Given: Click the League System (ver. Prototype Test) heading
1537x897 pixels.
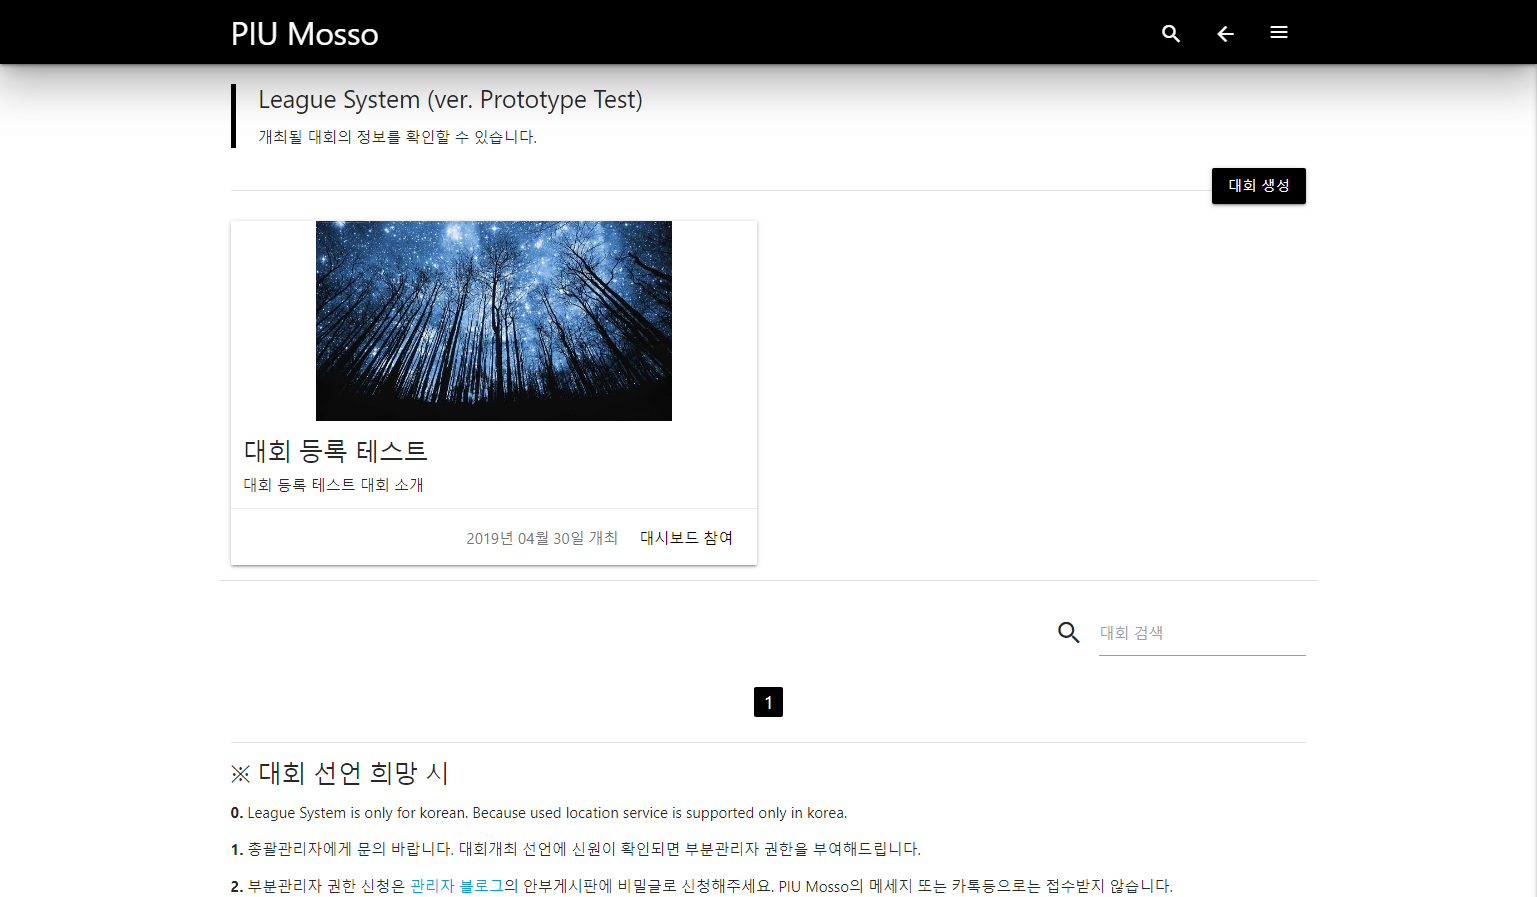Looking at the screenshot, I should click(x=450, y=100).
